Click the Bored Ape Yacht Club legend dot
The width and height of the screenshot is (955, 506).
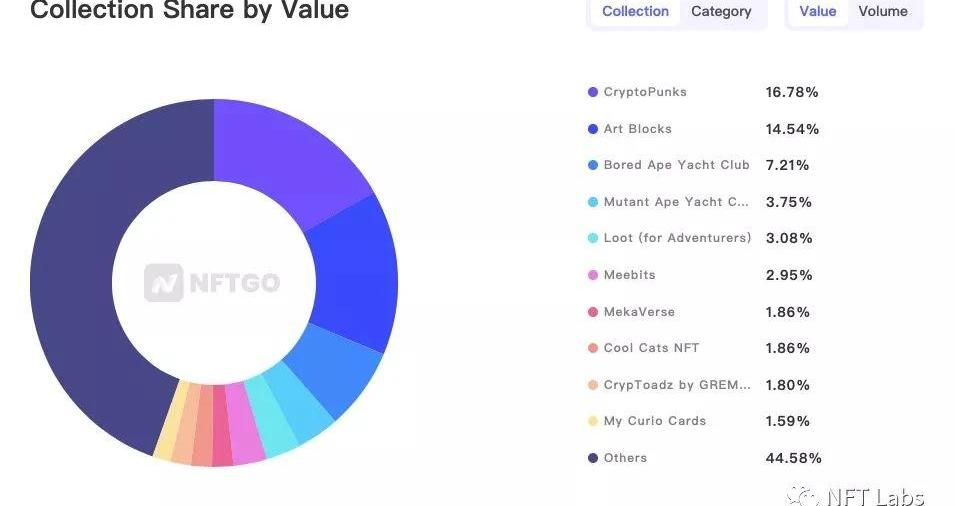coord(593,166)
